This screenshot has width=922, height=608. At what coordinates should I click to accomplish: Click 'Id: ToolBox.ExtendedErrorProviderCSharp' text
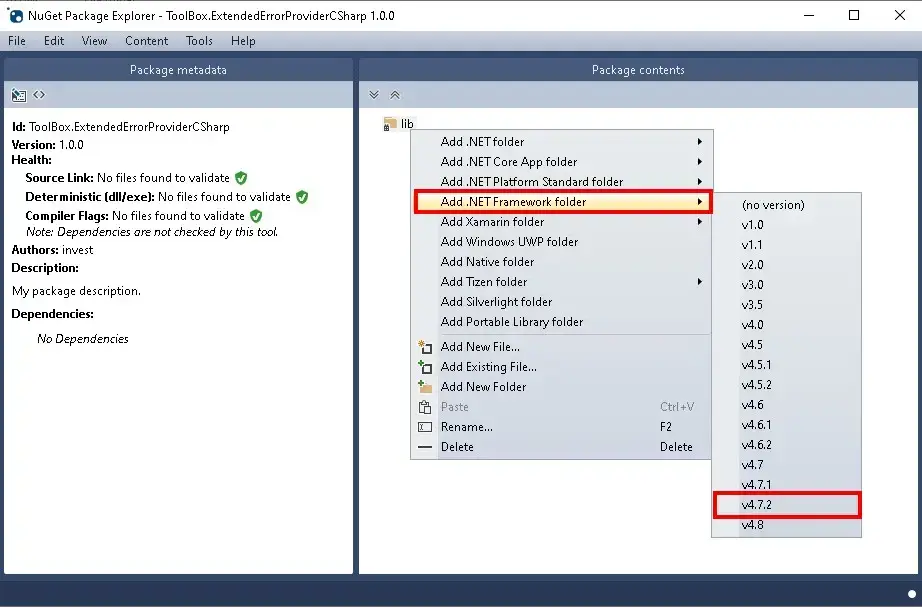121,127
